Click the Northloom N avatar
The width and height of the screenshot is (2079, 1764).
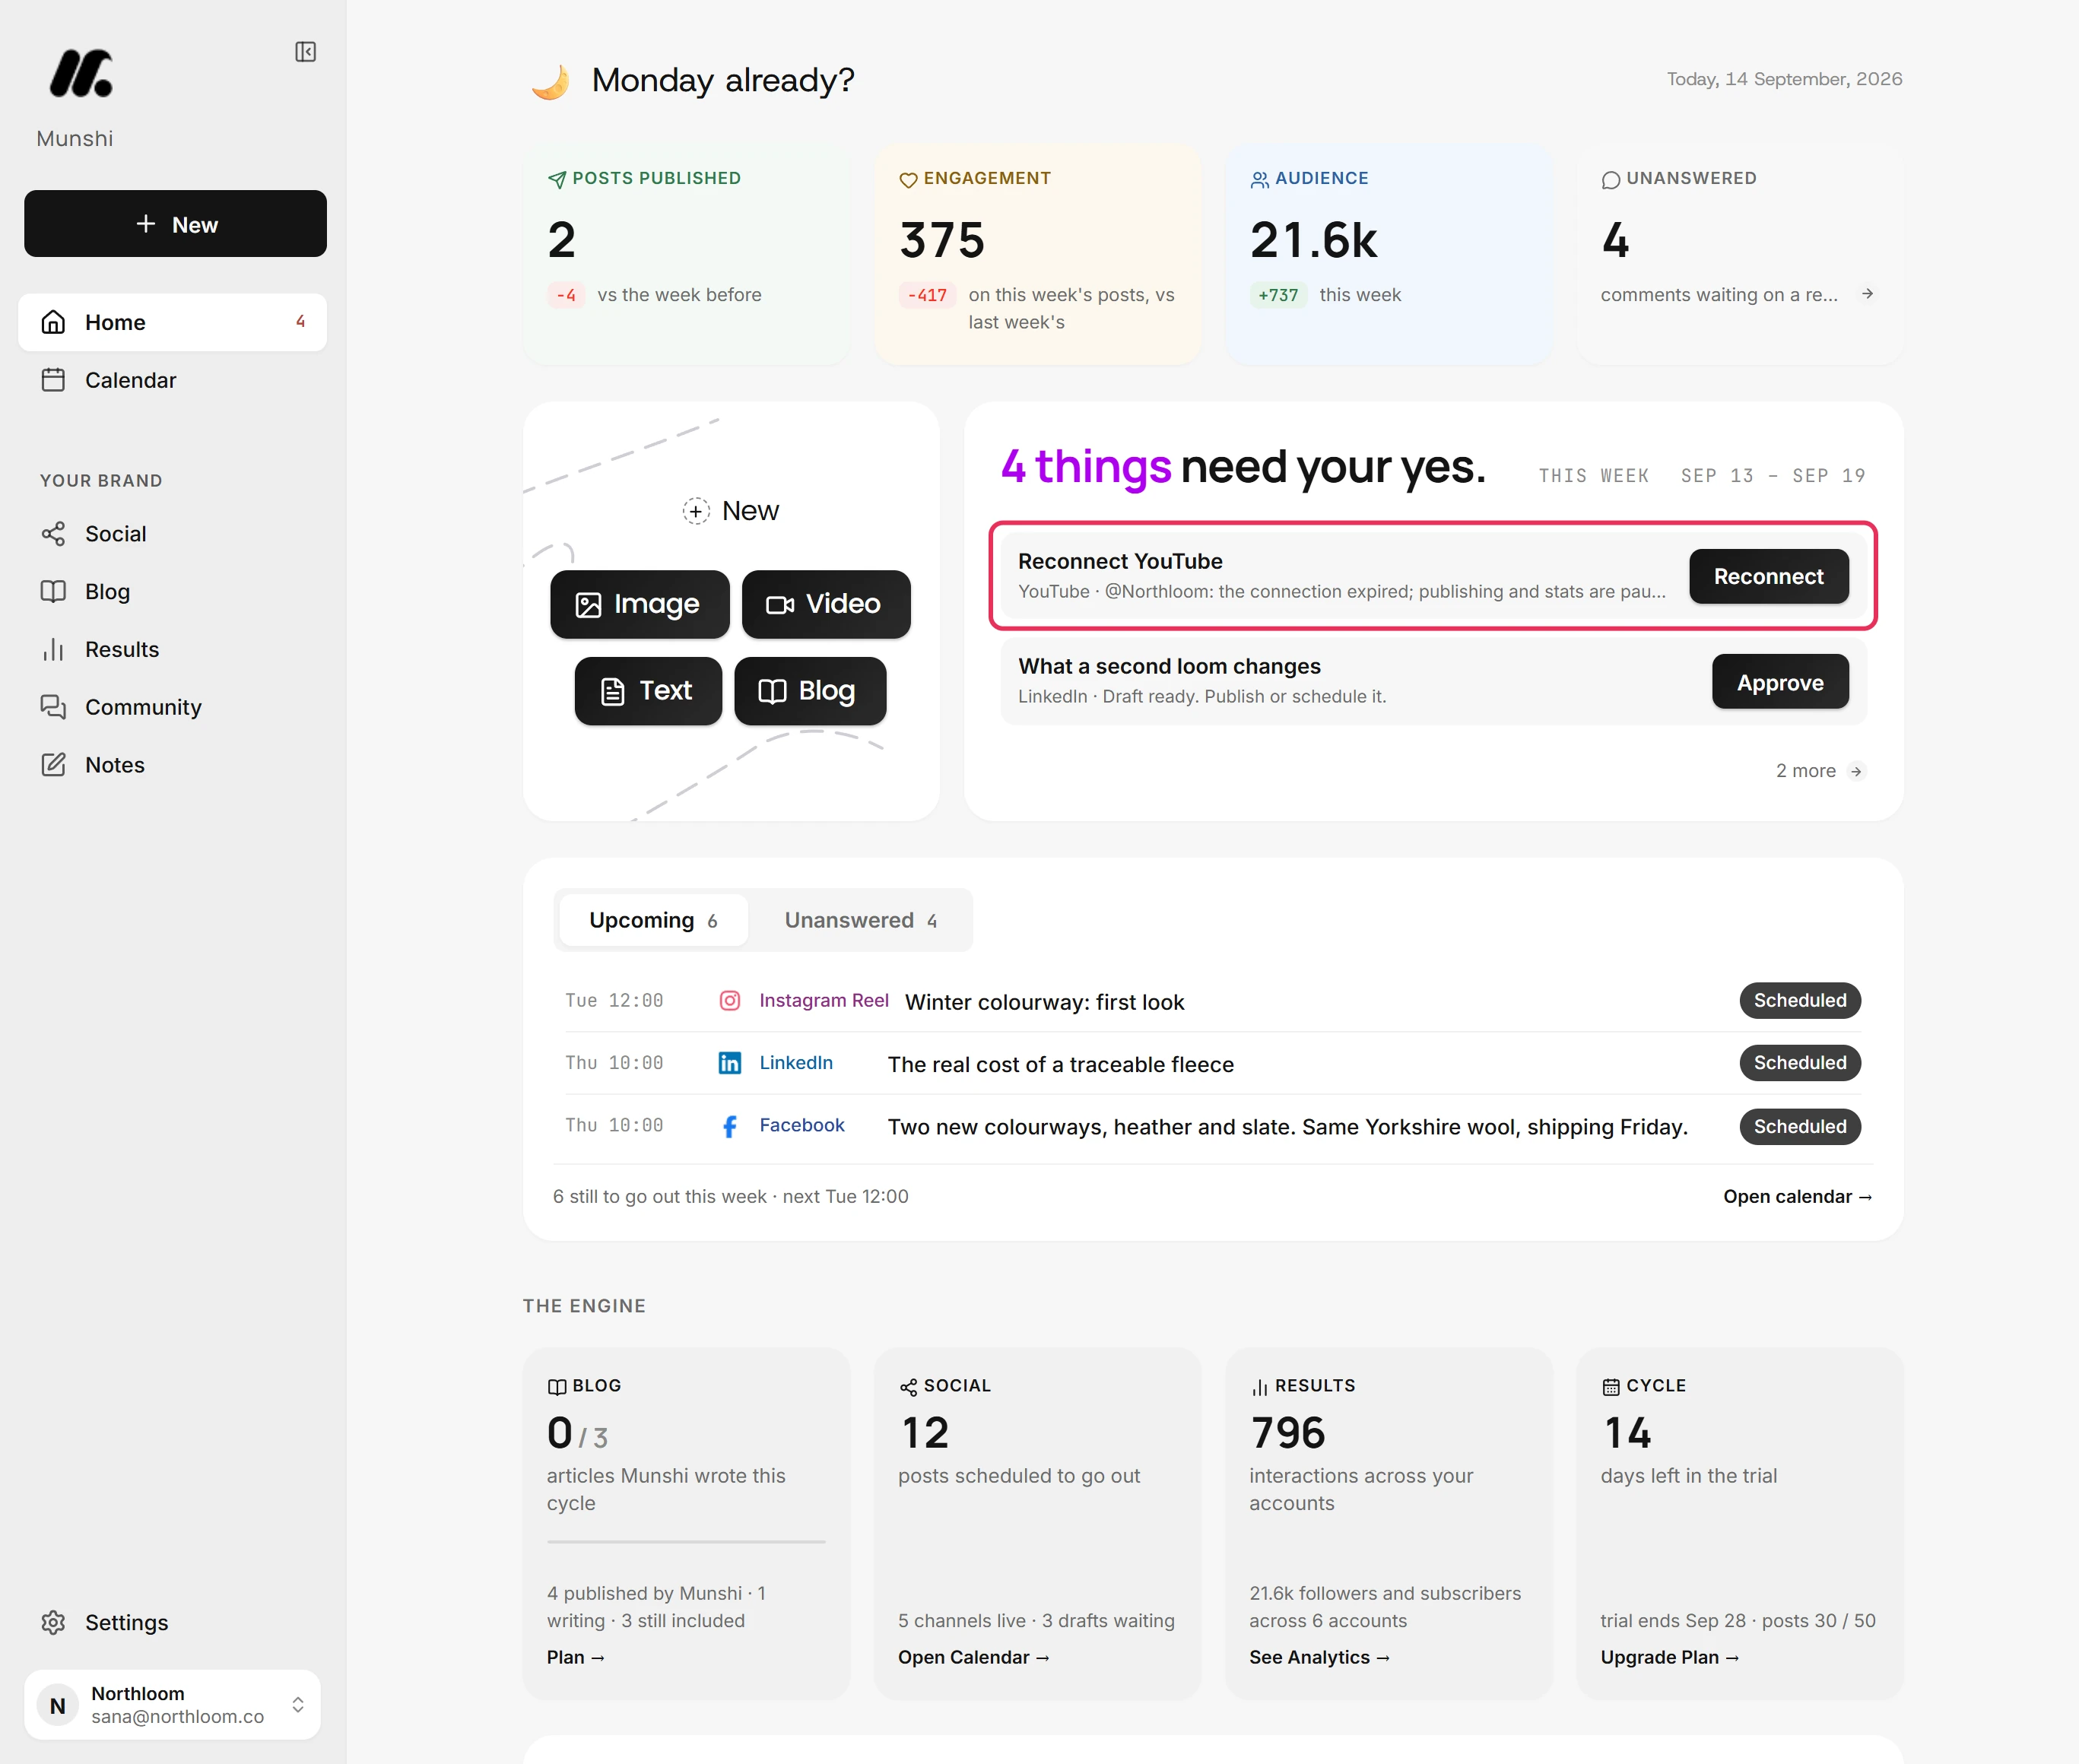[57, 1705]
